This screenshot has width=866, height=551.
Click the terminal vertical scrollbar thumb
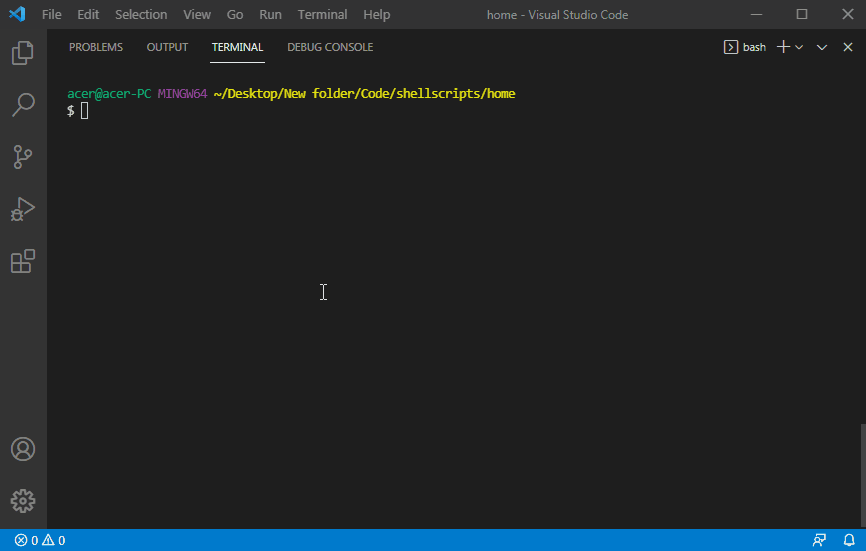[863, 475]
